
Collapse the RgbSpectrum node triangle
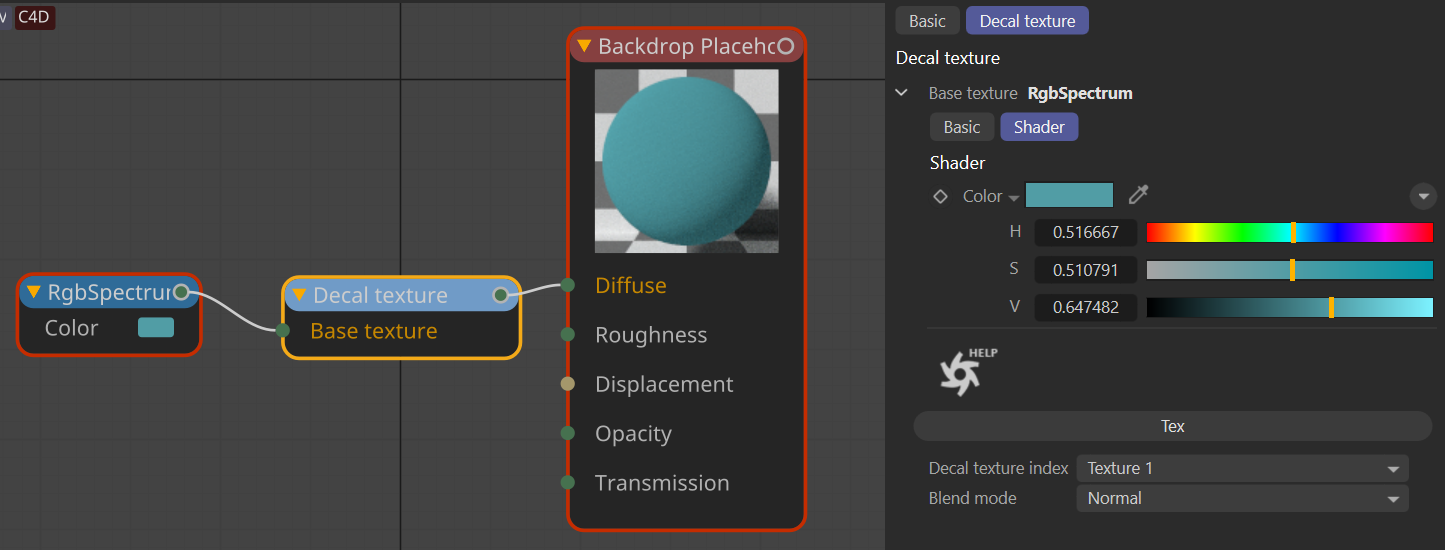[x=34, y=293]
